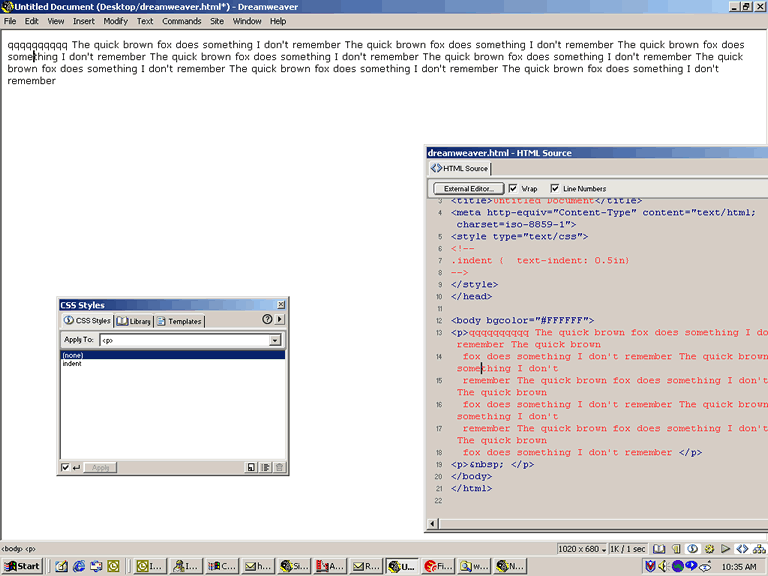Click the Apply button in CSS Styles
The width and height of the screenshot is (768, 576).
point(100,467)
